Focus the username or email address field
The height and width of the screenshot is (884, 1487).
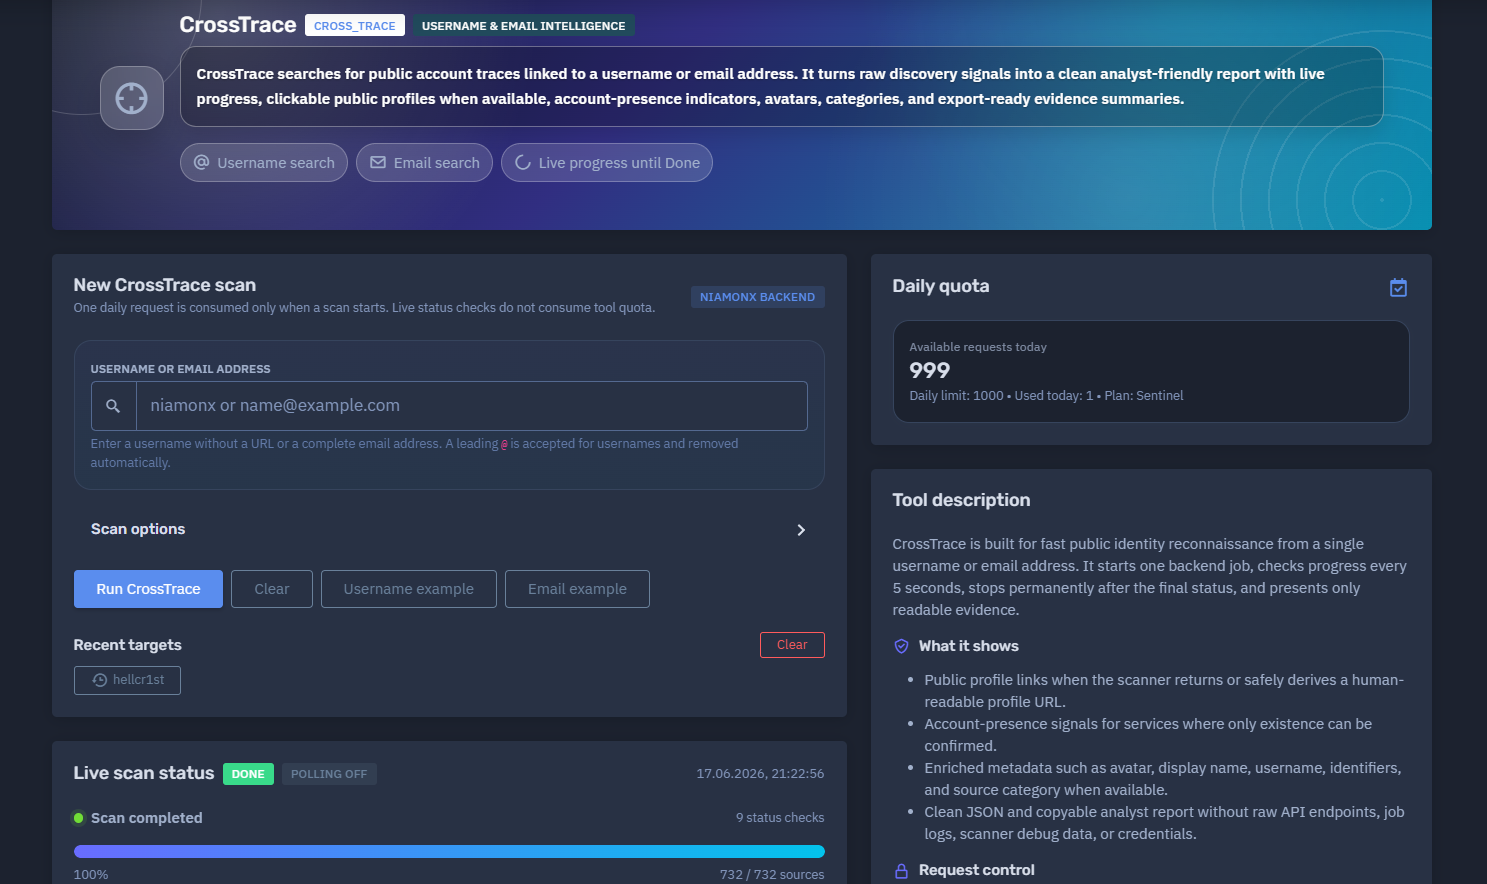coord(472,406)
